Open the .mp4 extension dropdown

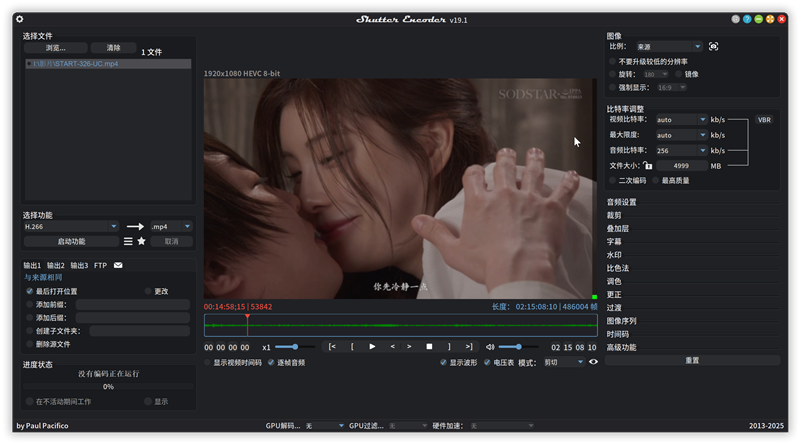171,226
